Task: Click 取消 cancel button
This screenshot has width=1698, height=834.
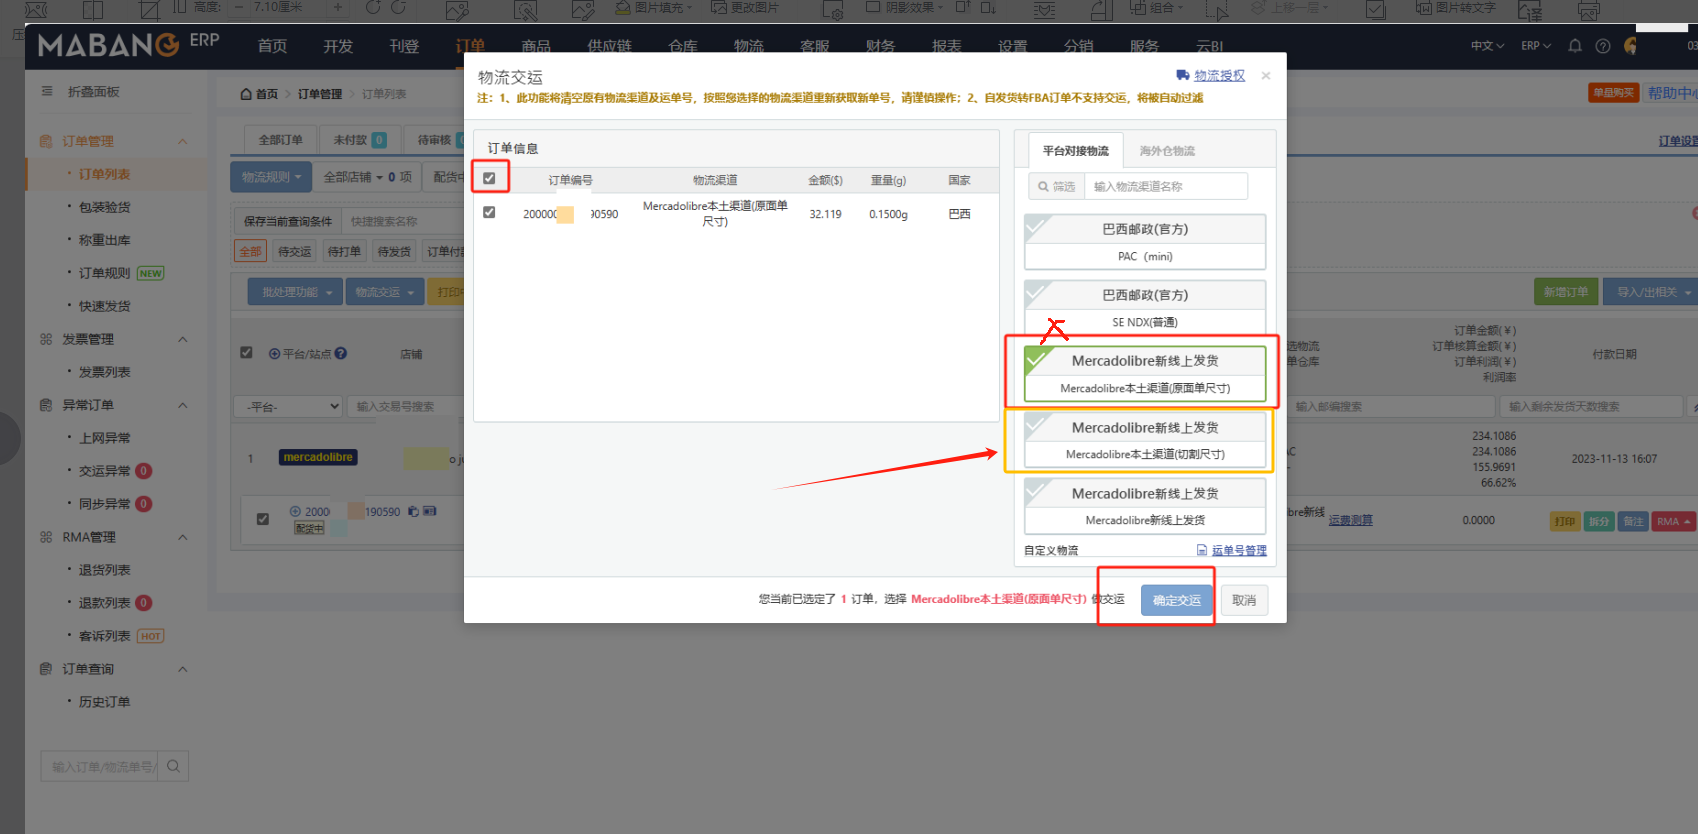Action: tap(1244, 600)
